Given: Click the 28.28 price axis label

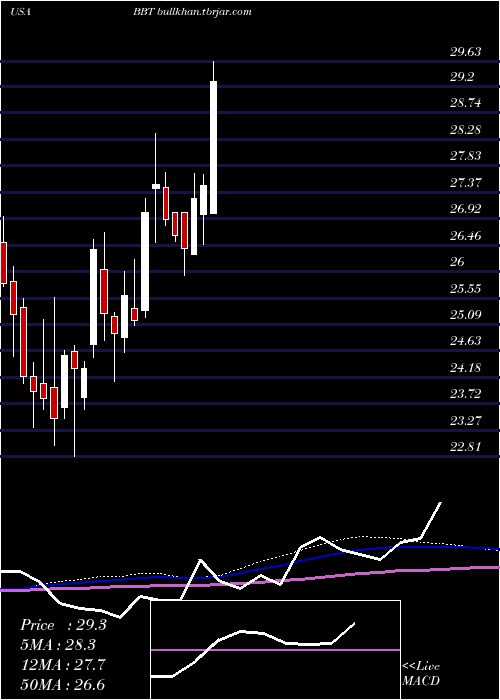Looking at the screenshot, I should [x=465, y=130].
